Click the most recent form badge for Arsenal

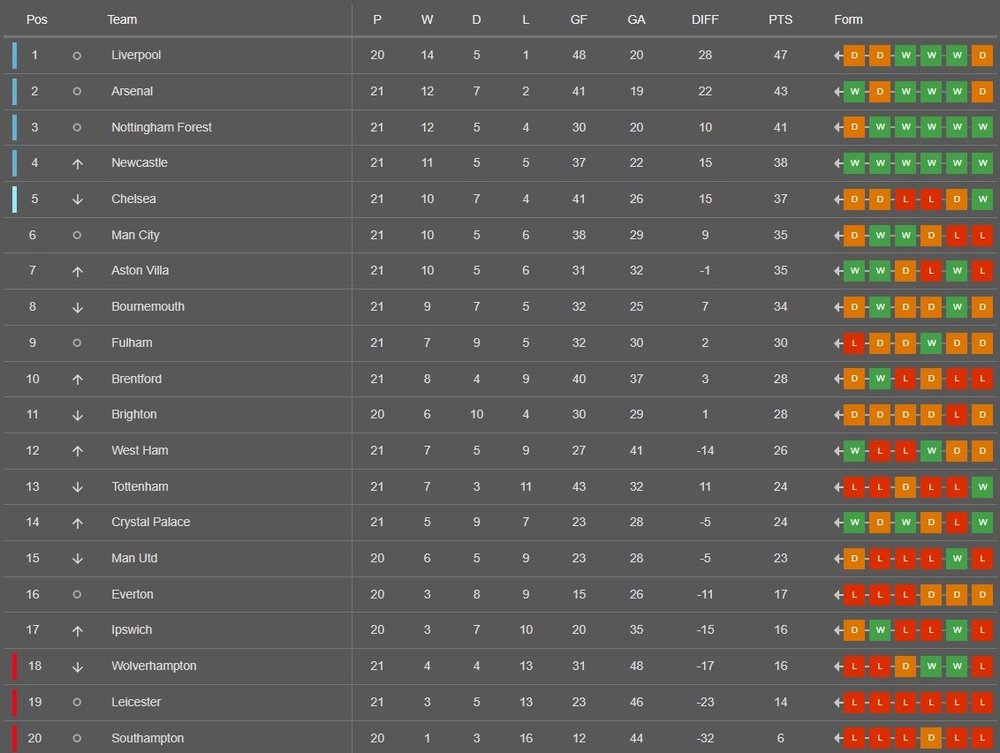pos(982,92)
